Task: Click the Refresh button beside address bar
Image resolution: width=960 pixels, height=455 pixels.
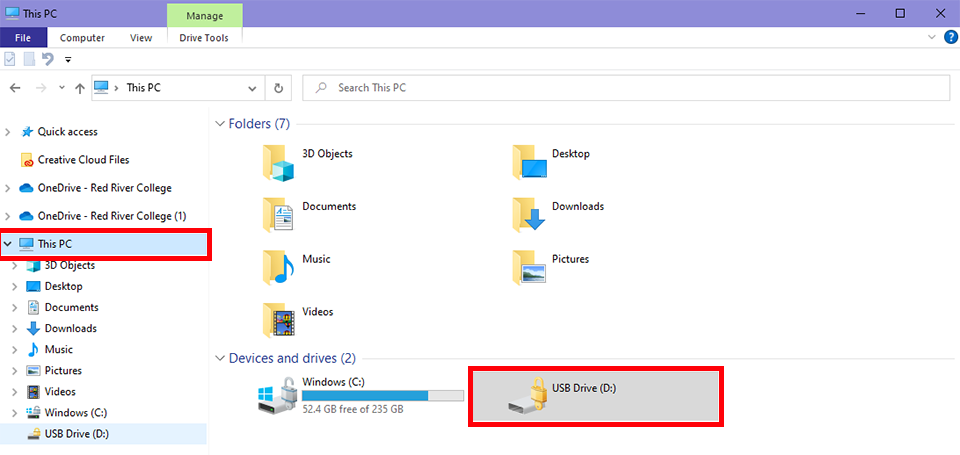Action: click(x=279, y=88)
